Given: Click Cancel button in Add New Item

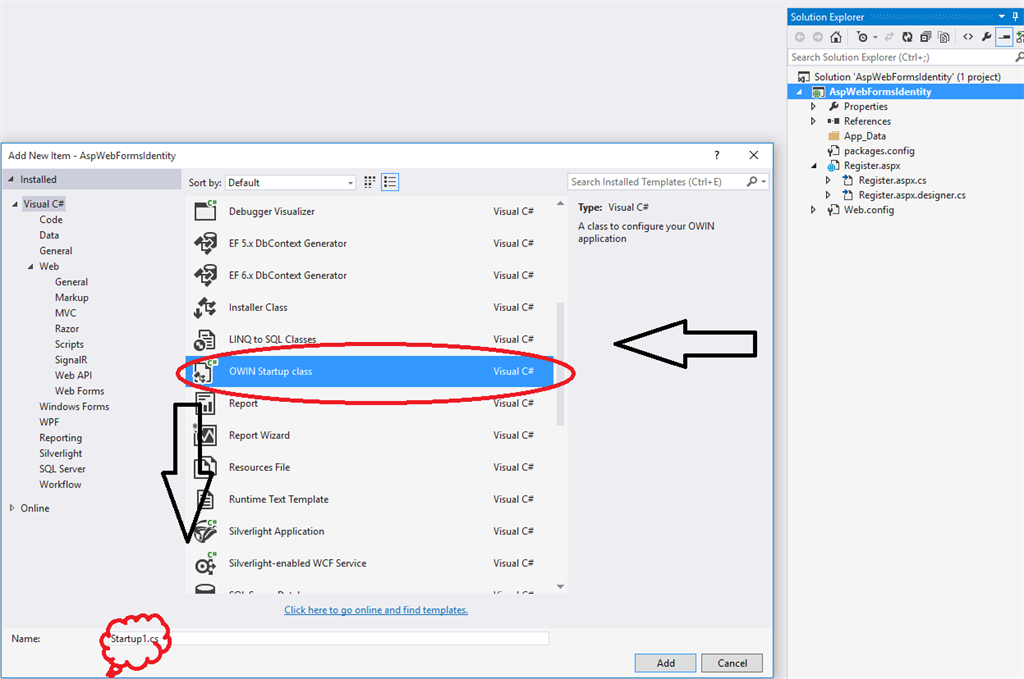Looking at the screenshot, I should 732,663.
